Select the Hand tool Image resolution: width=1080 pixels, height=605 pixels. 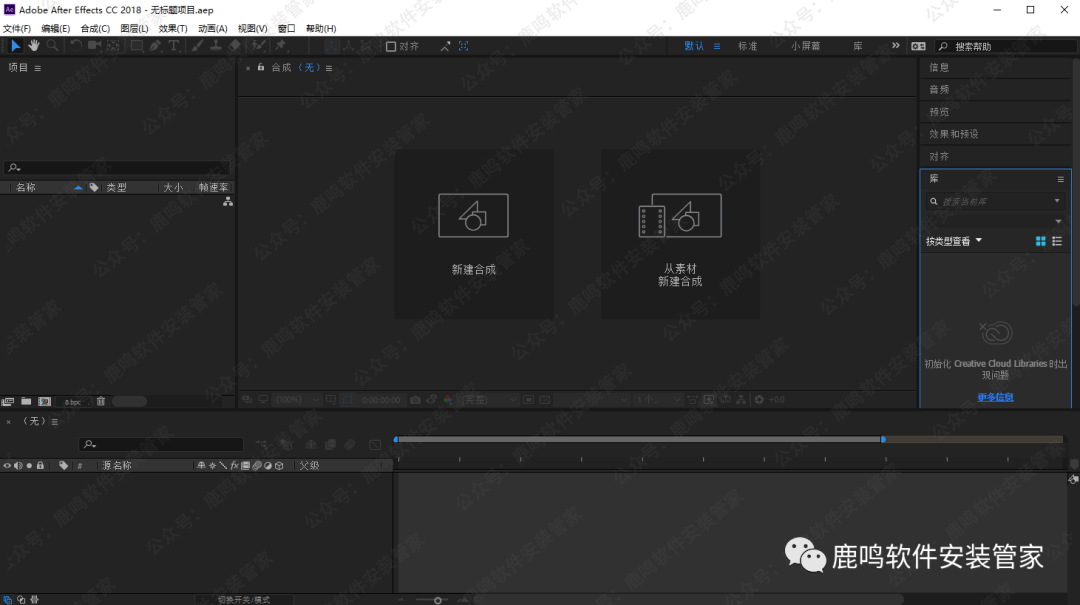coord(33,46)
